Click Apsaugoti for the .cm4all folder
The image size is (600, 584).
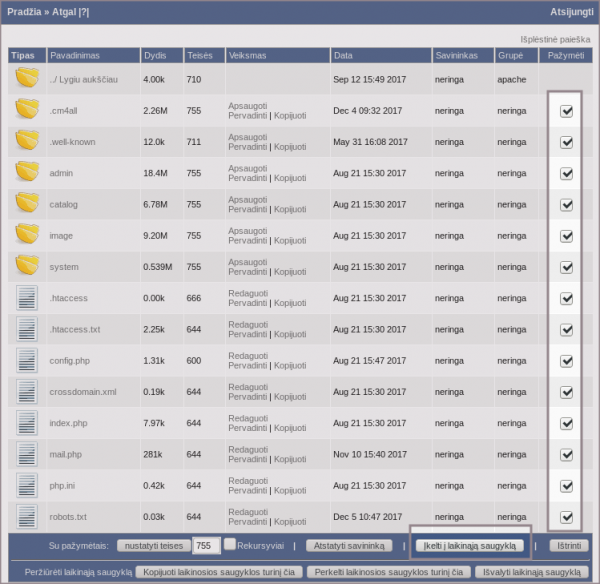(x=248, y=106)
